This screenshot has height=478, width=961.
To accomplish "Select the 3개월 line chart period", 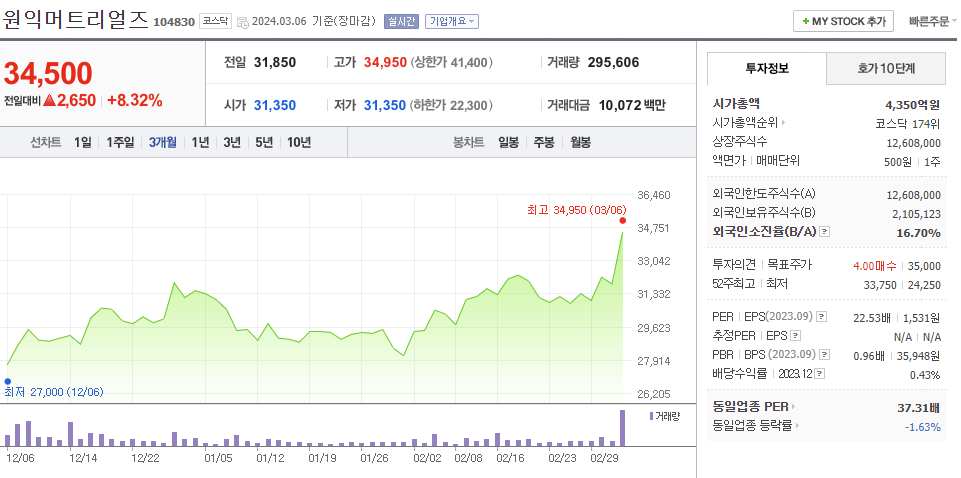I will coord(163,143).
